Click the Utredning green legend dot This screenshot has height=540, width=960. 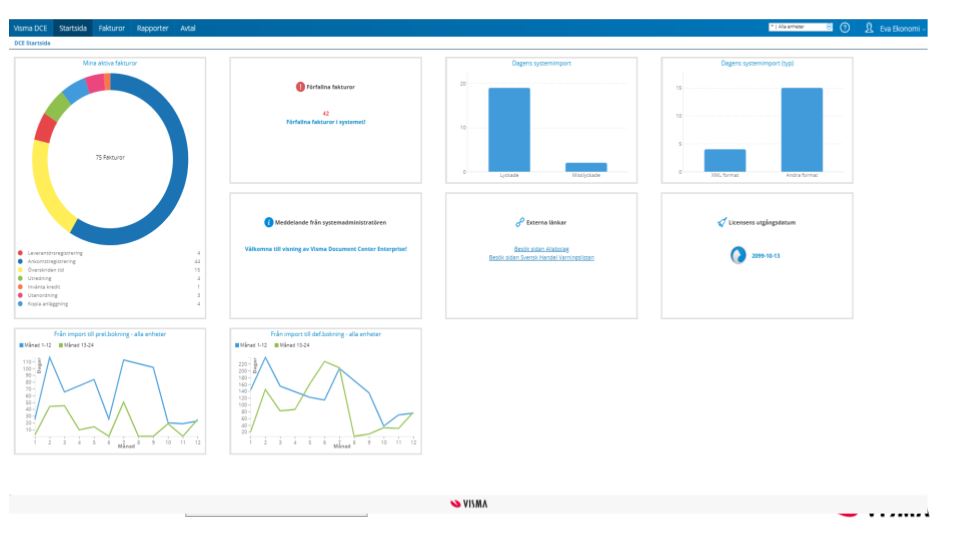point(20,279)
